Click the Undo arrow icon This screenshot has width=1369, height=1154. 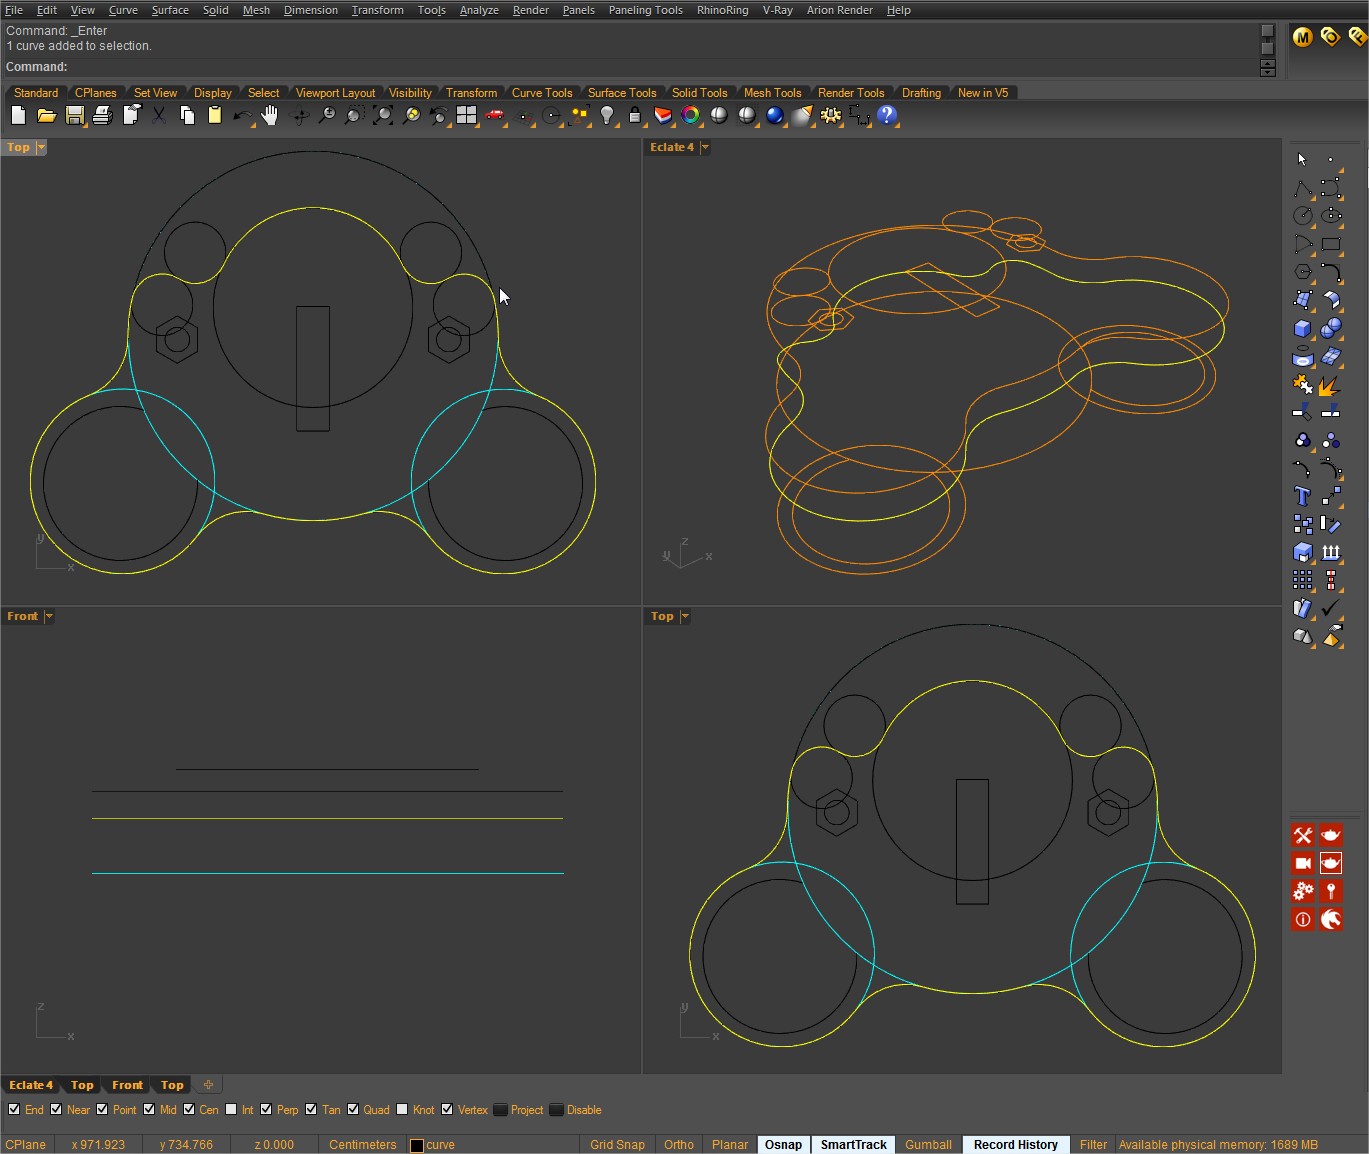click(242, 116)
